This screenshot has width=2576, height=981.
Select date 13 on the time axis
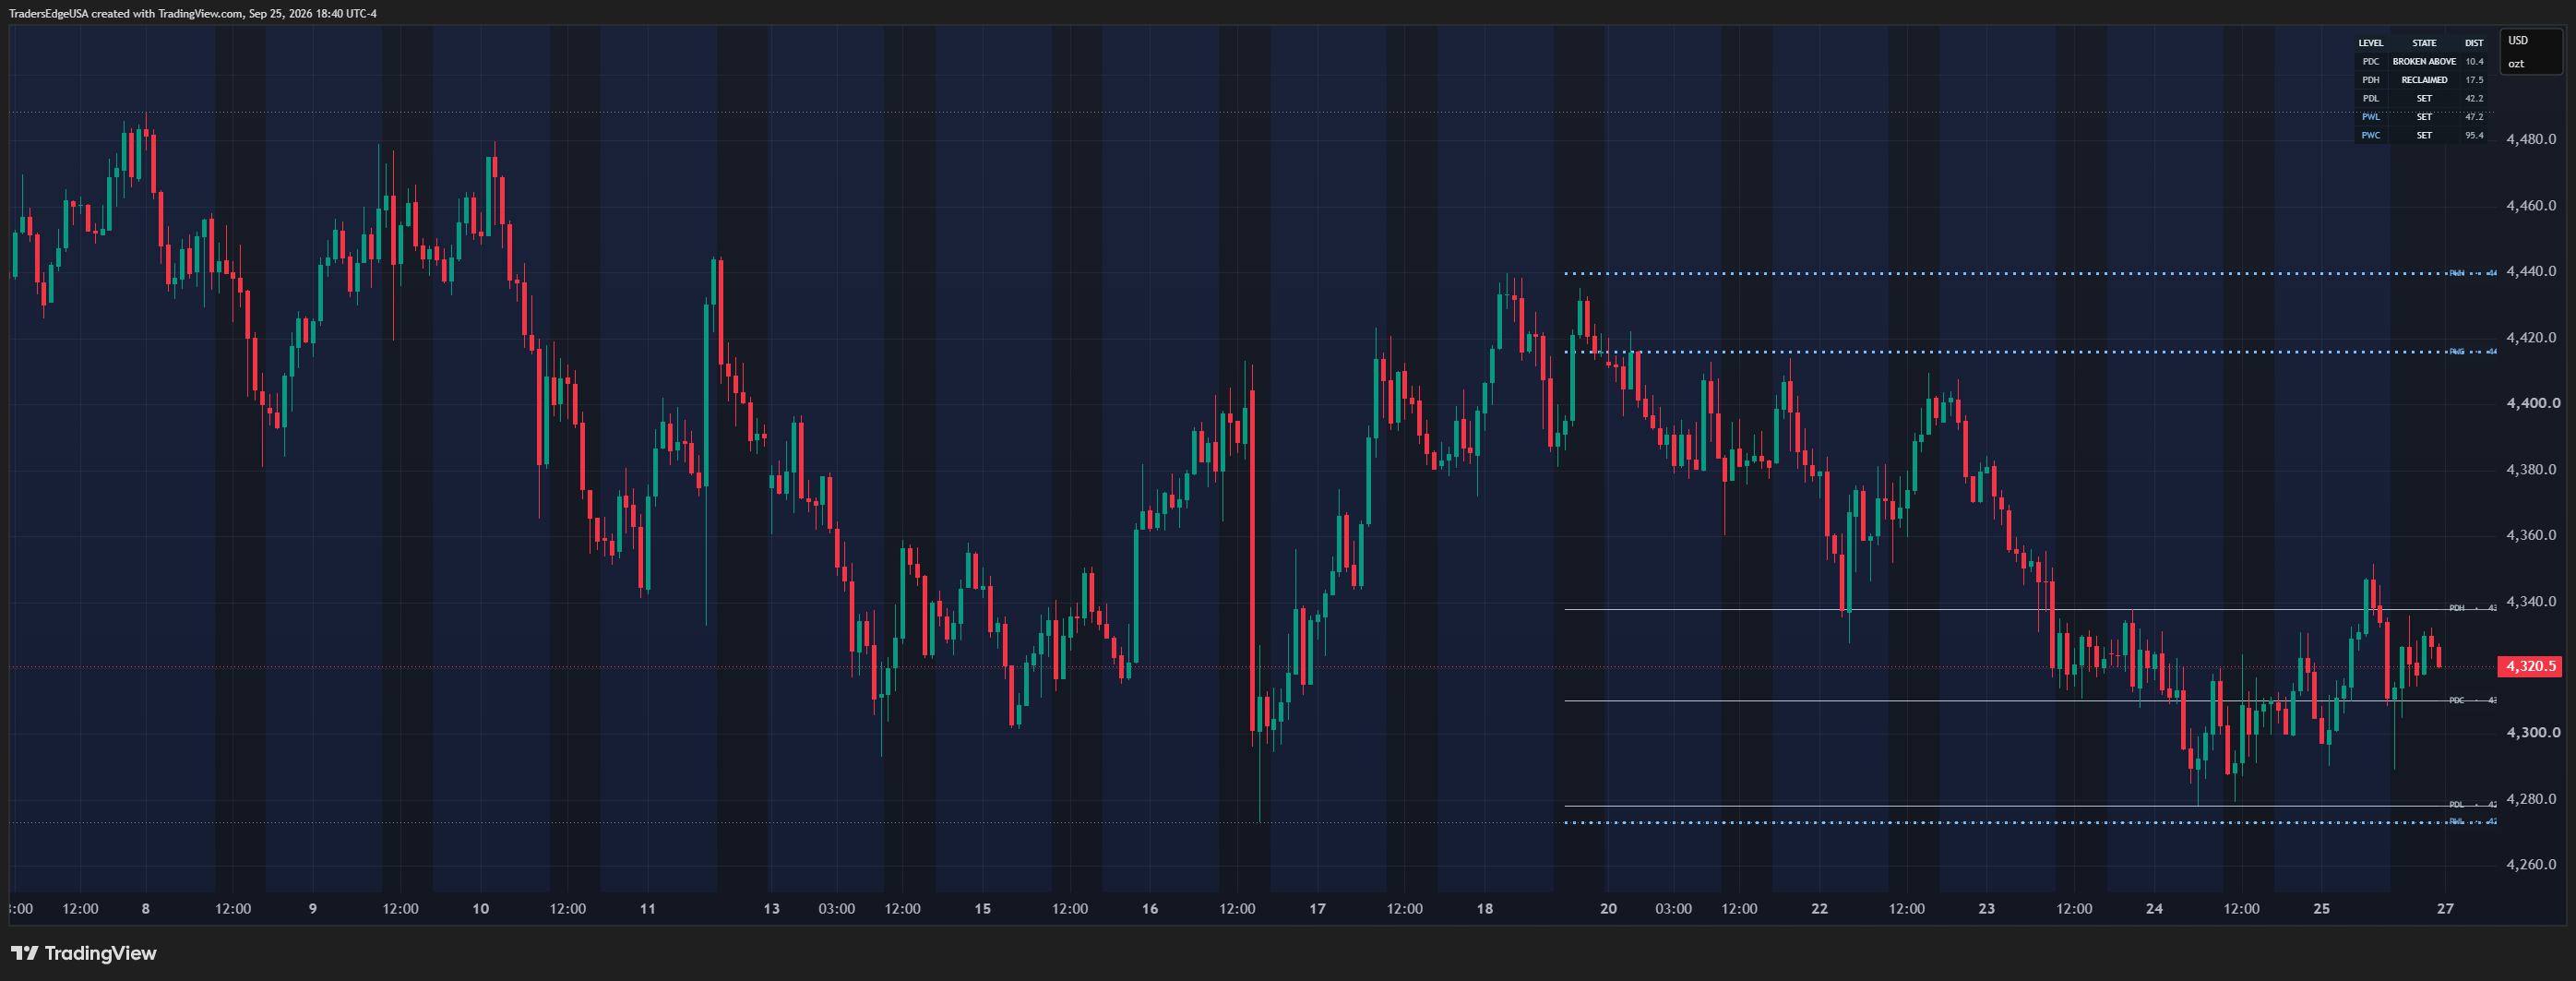[x=771, y=909]
